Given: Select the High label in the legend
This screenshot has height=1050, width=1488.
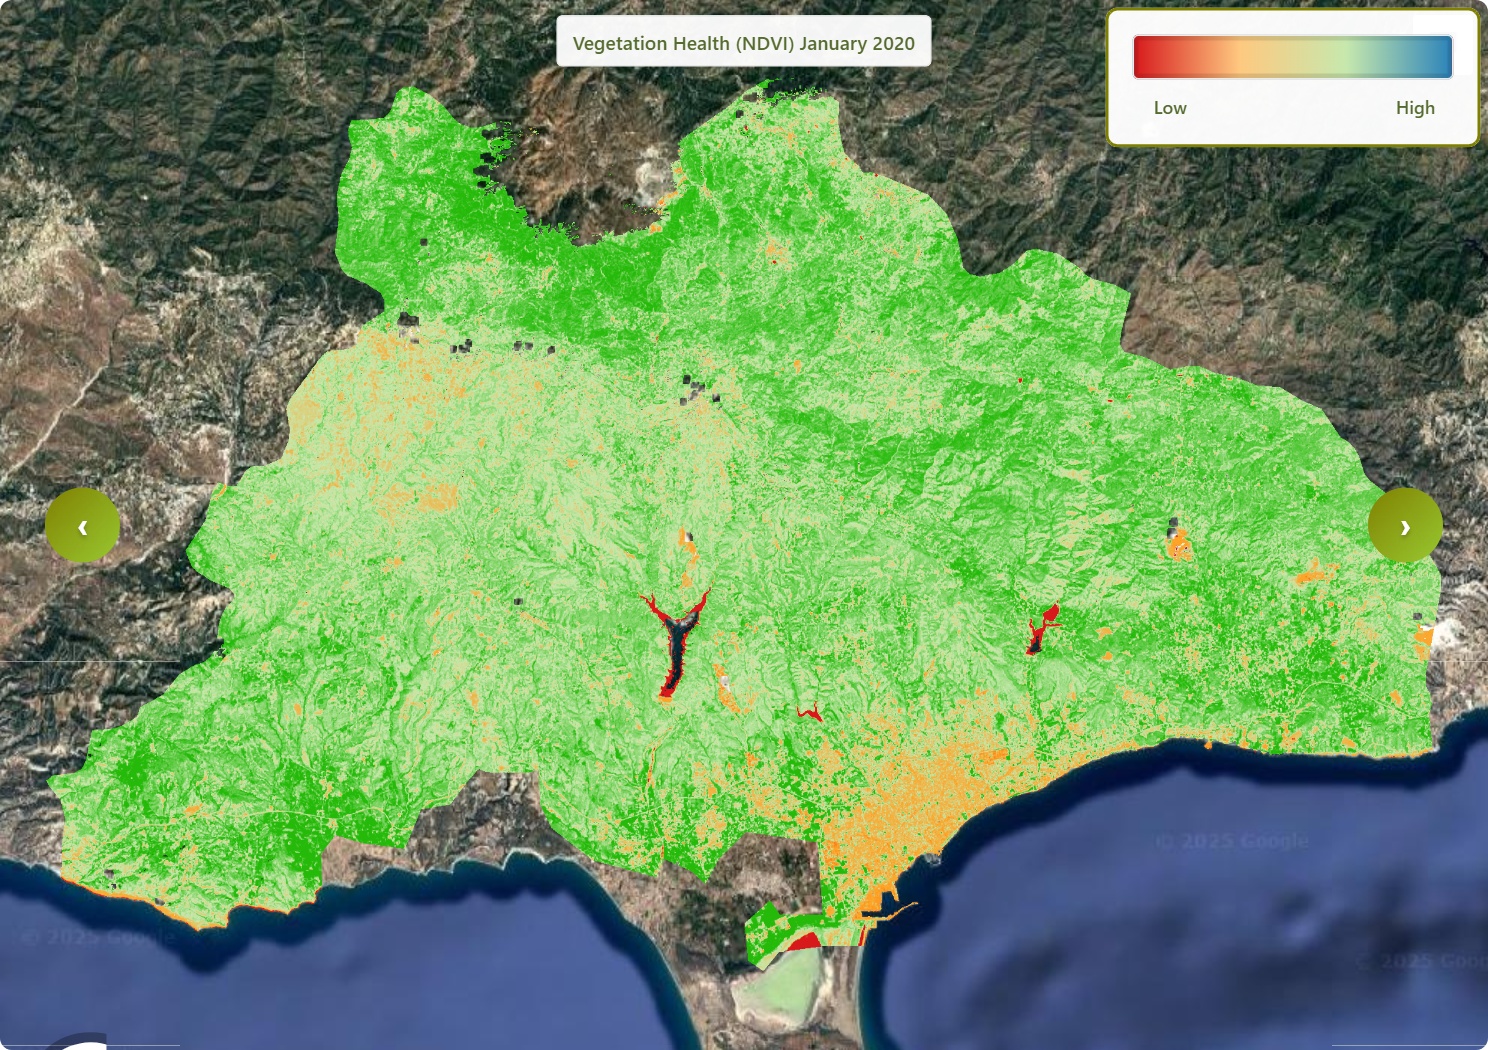Looking at the screenshot, I should tap(1414, 108).
